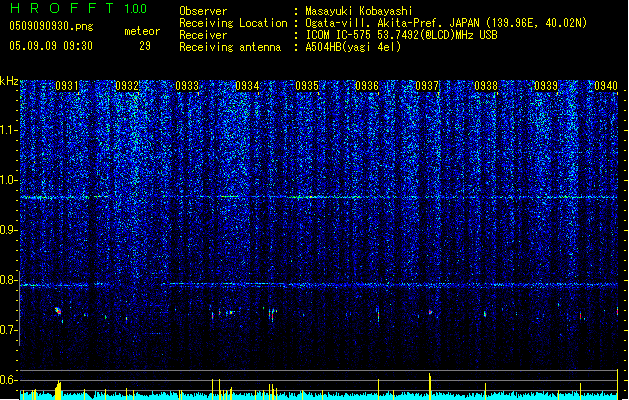Click the 0935 time marker
The height and width of the screenshot is (400, 629).
(307, 86)
